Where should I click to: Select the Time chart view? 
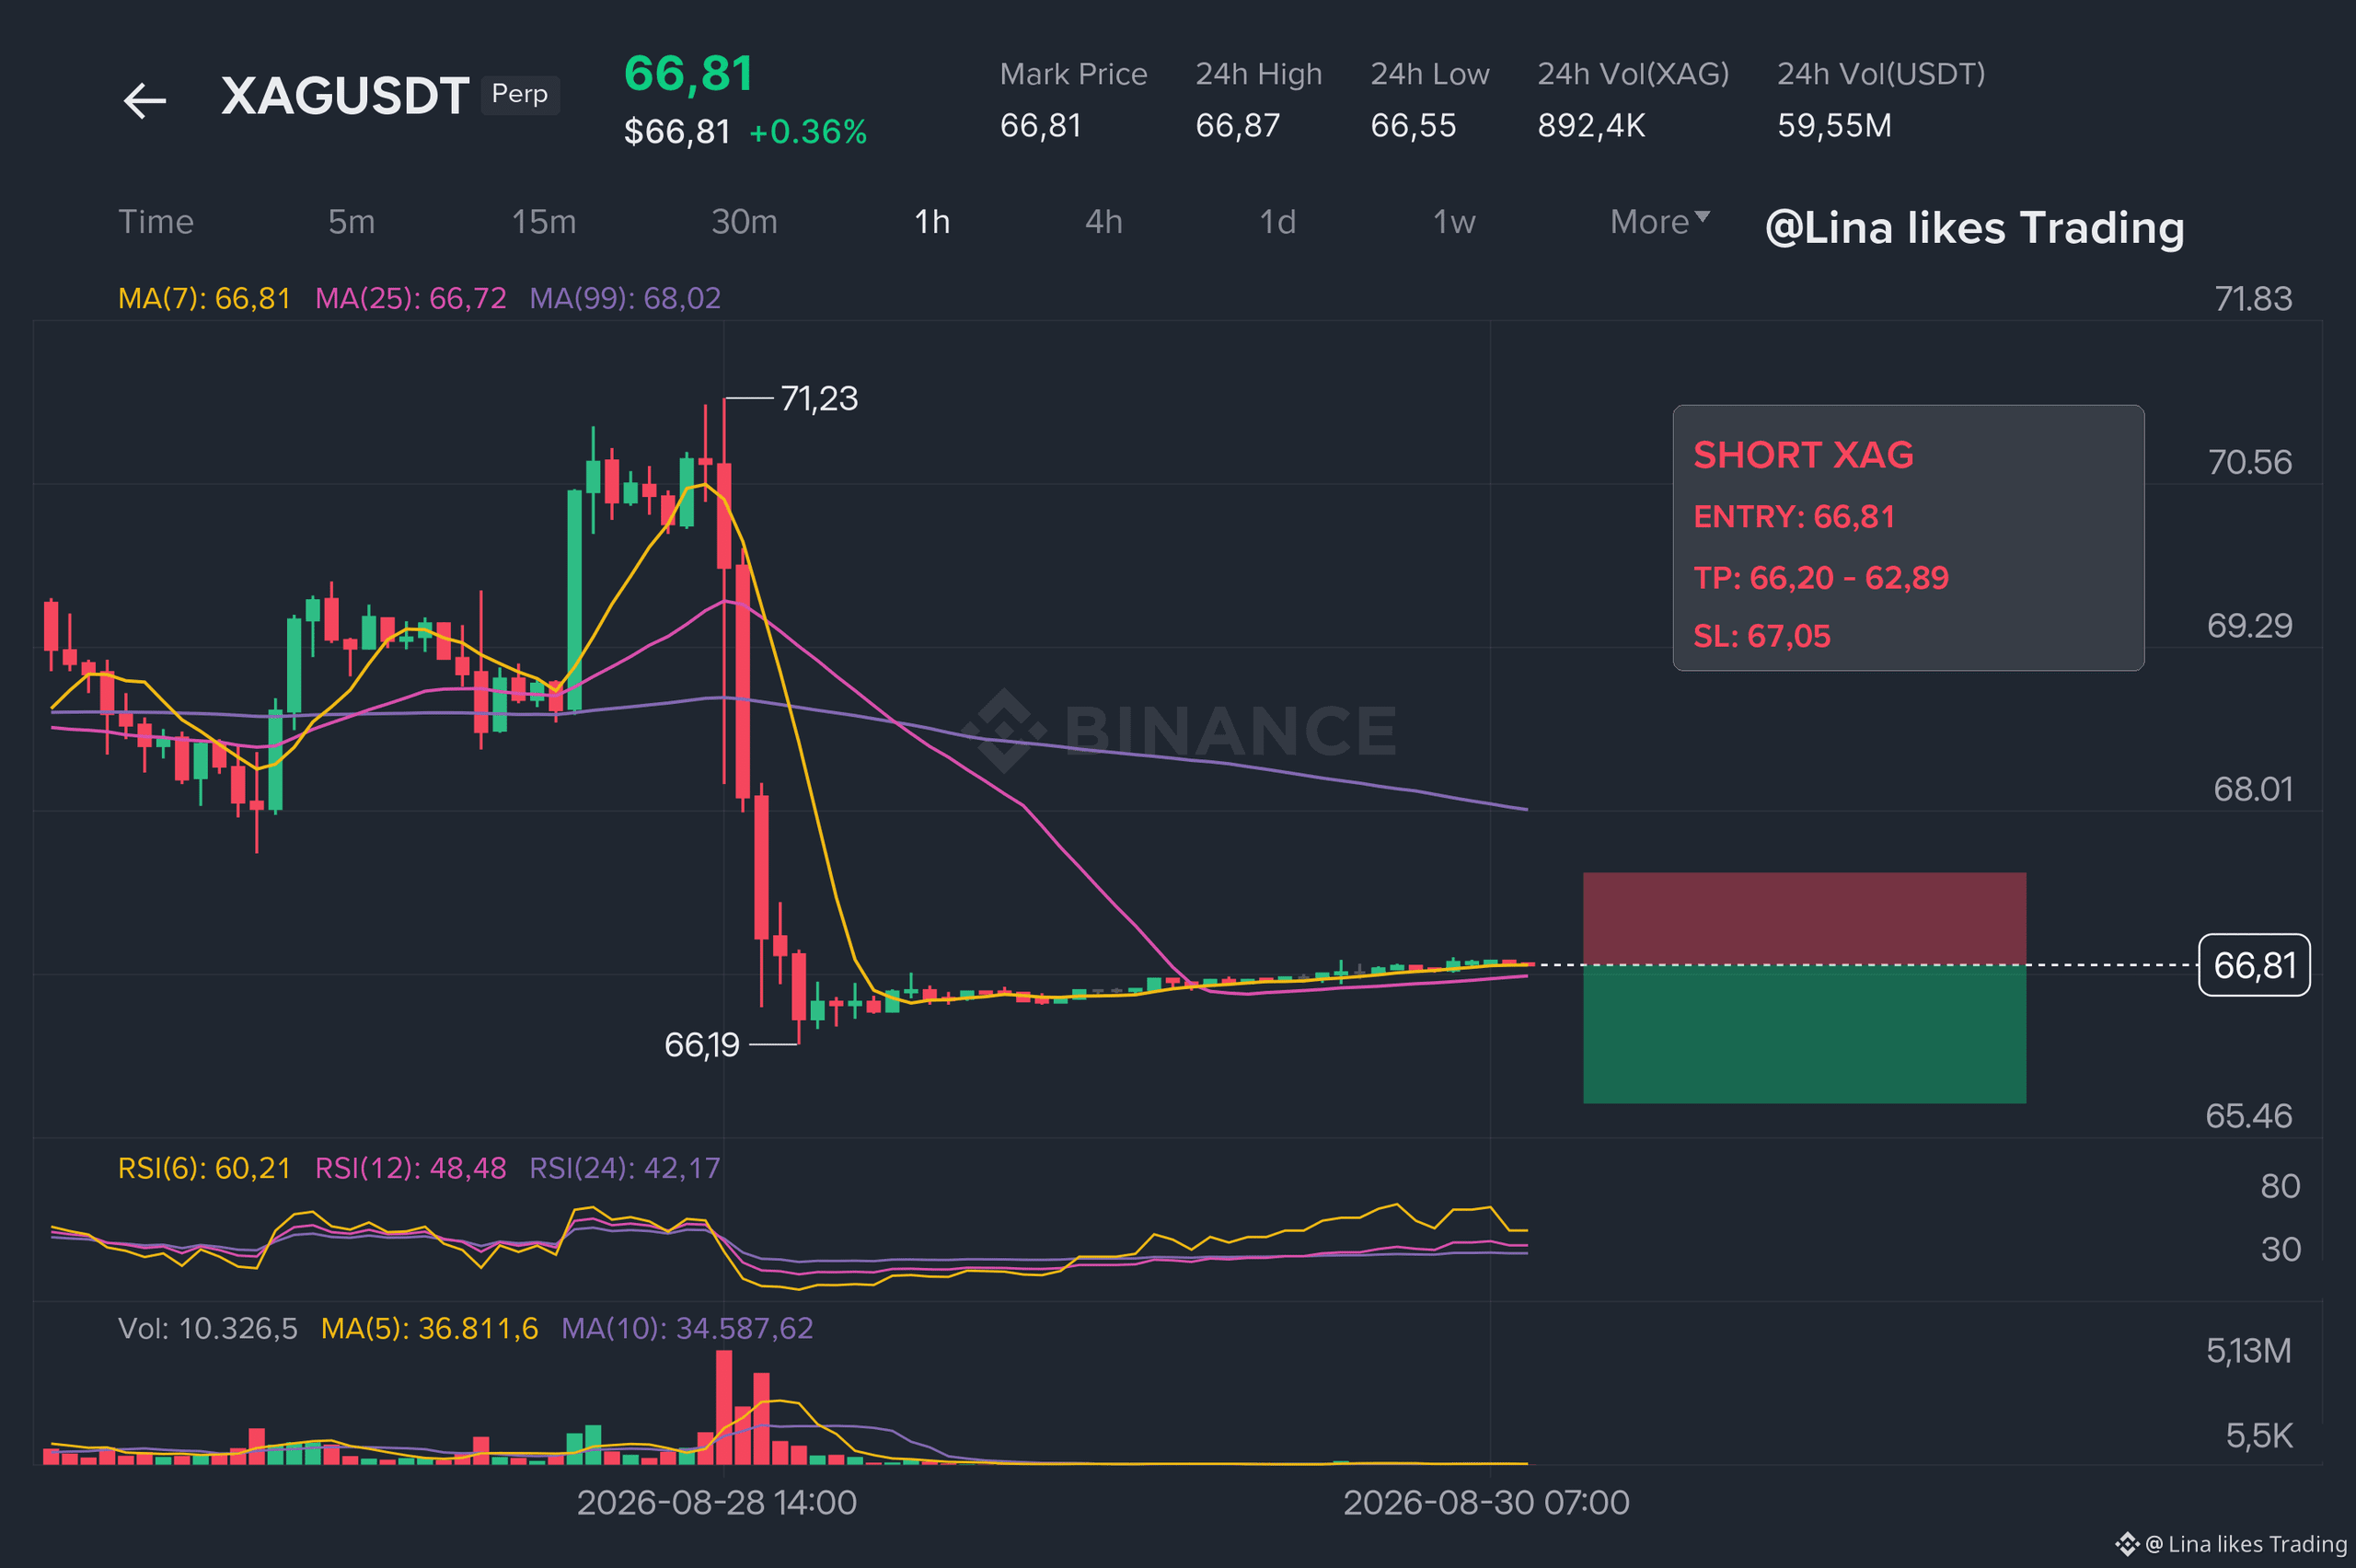coord(156,222)
